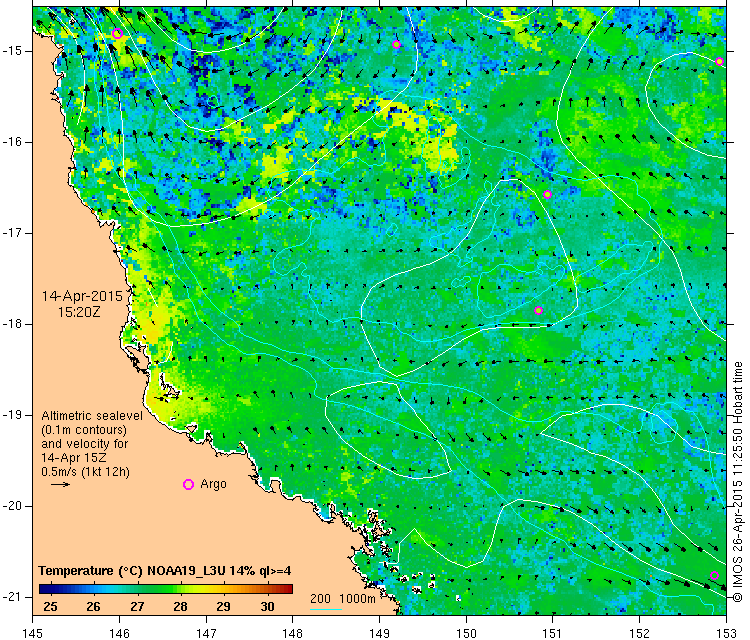The image size is (750, 640).
Task: Click the longitude axis label '152'
Action: (640, 633)
